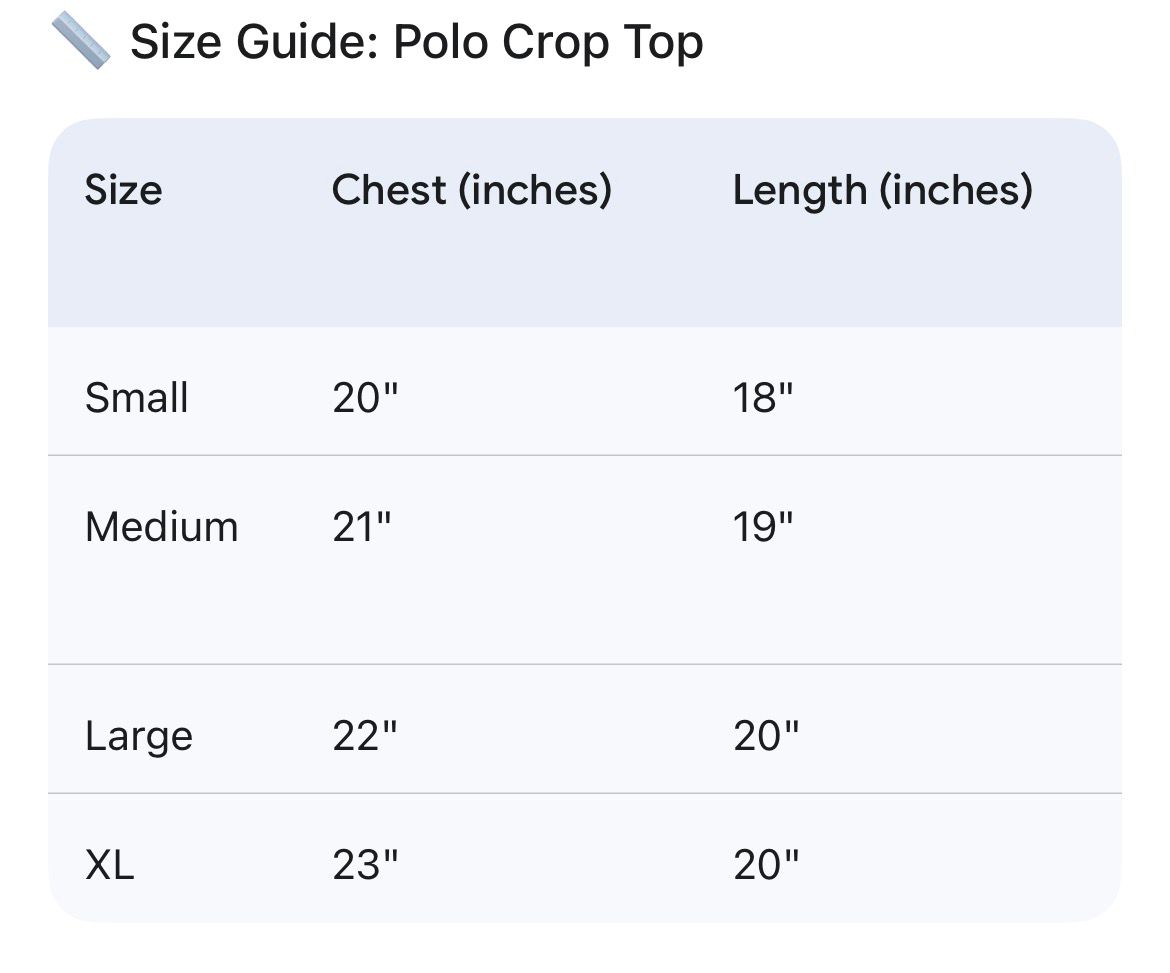Image resolution: width=1170 pixels, height=973 pixels.
Task: Select the XL row length value 20"
Action: [766, 865]
